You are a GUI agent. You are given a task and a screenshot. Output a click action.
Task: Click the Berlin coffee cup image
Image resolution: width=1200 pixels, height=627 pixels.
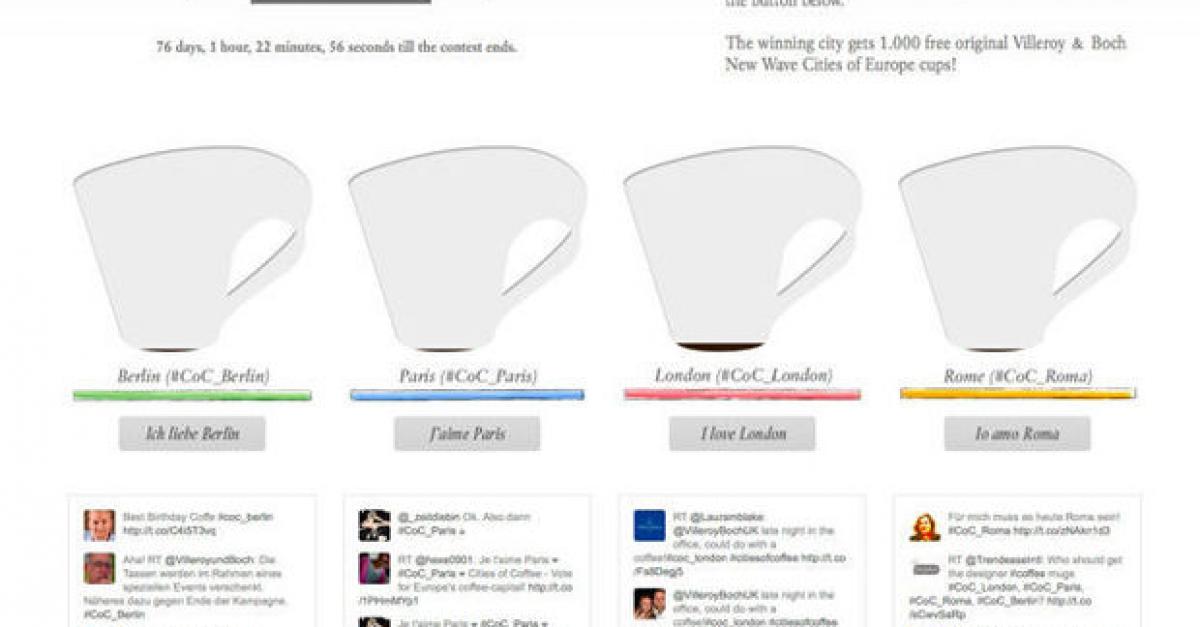pyautogui.click(x=192, y=250)
